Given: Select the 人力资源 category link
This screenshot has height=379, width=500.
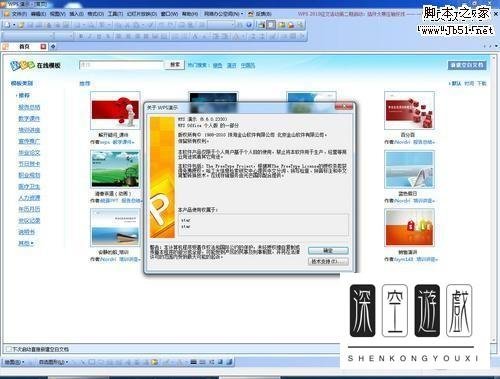Looking at the screenshot, I should click(x=29, y=198).
